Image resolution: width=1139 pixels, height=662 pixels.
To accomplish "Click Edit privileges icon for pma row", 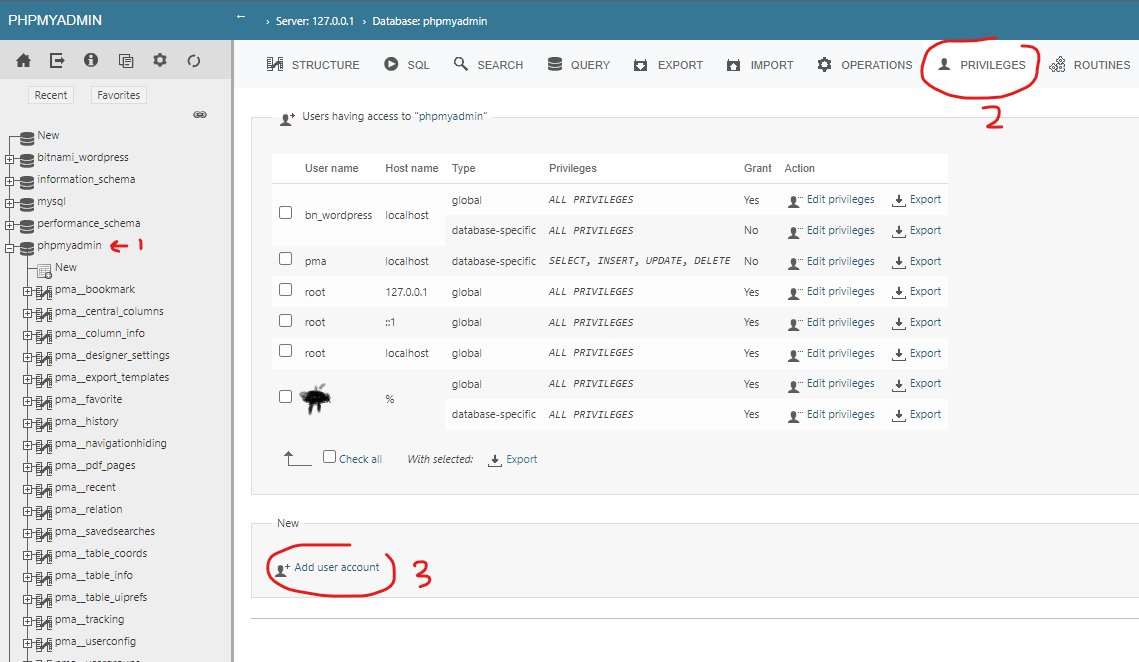I will (795, 262).
